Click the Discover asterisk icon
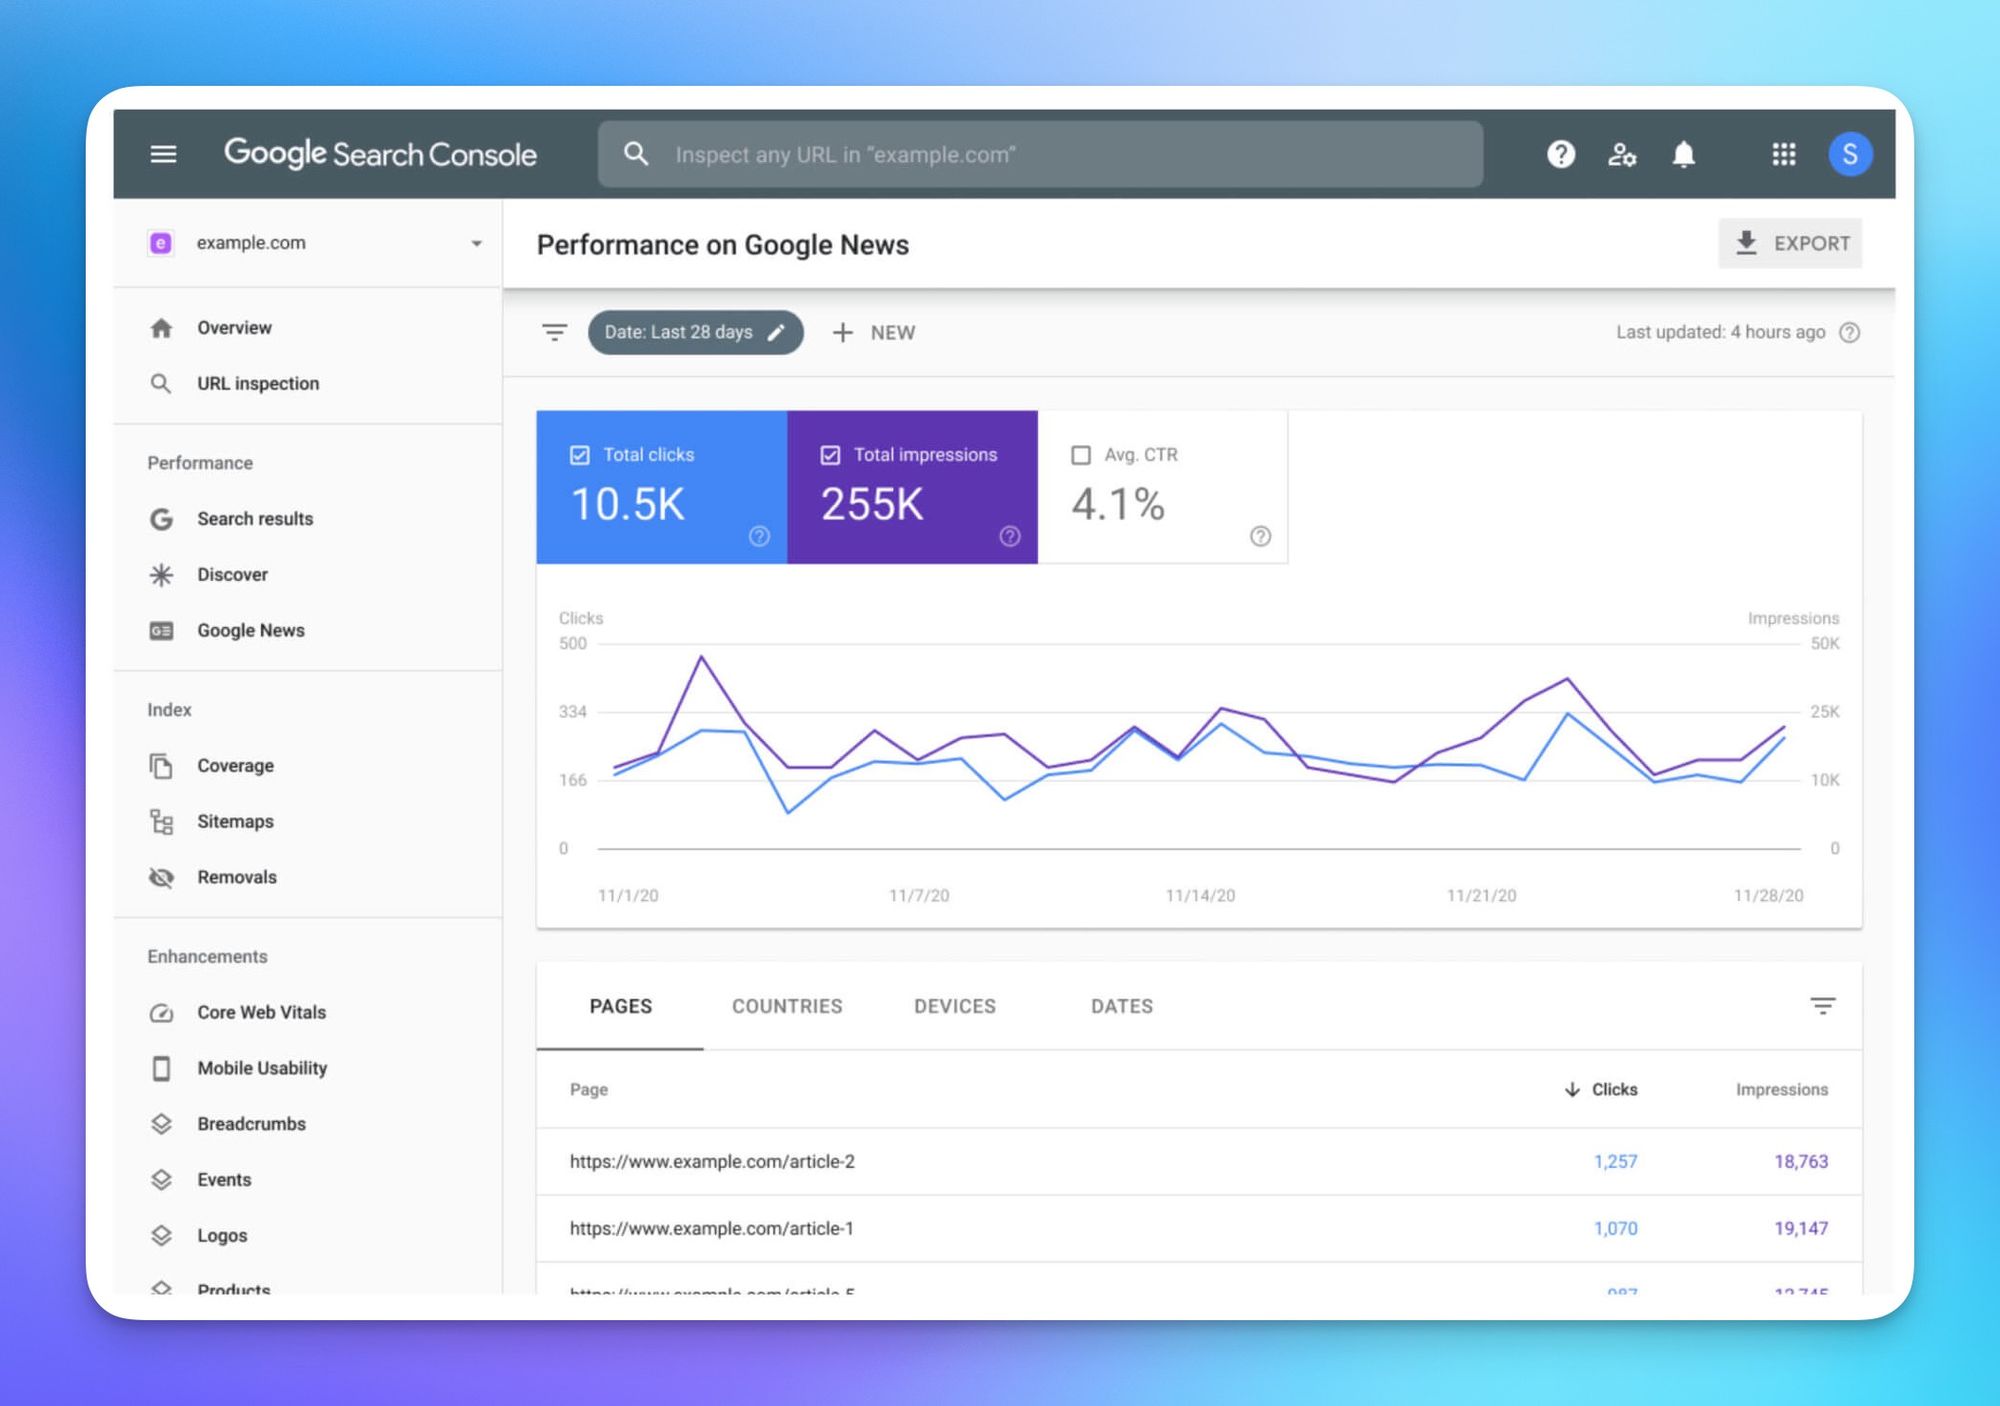 tap(161, 575)
